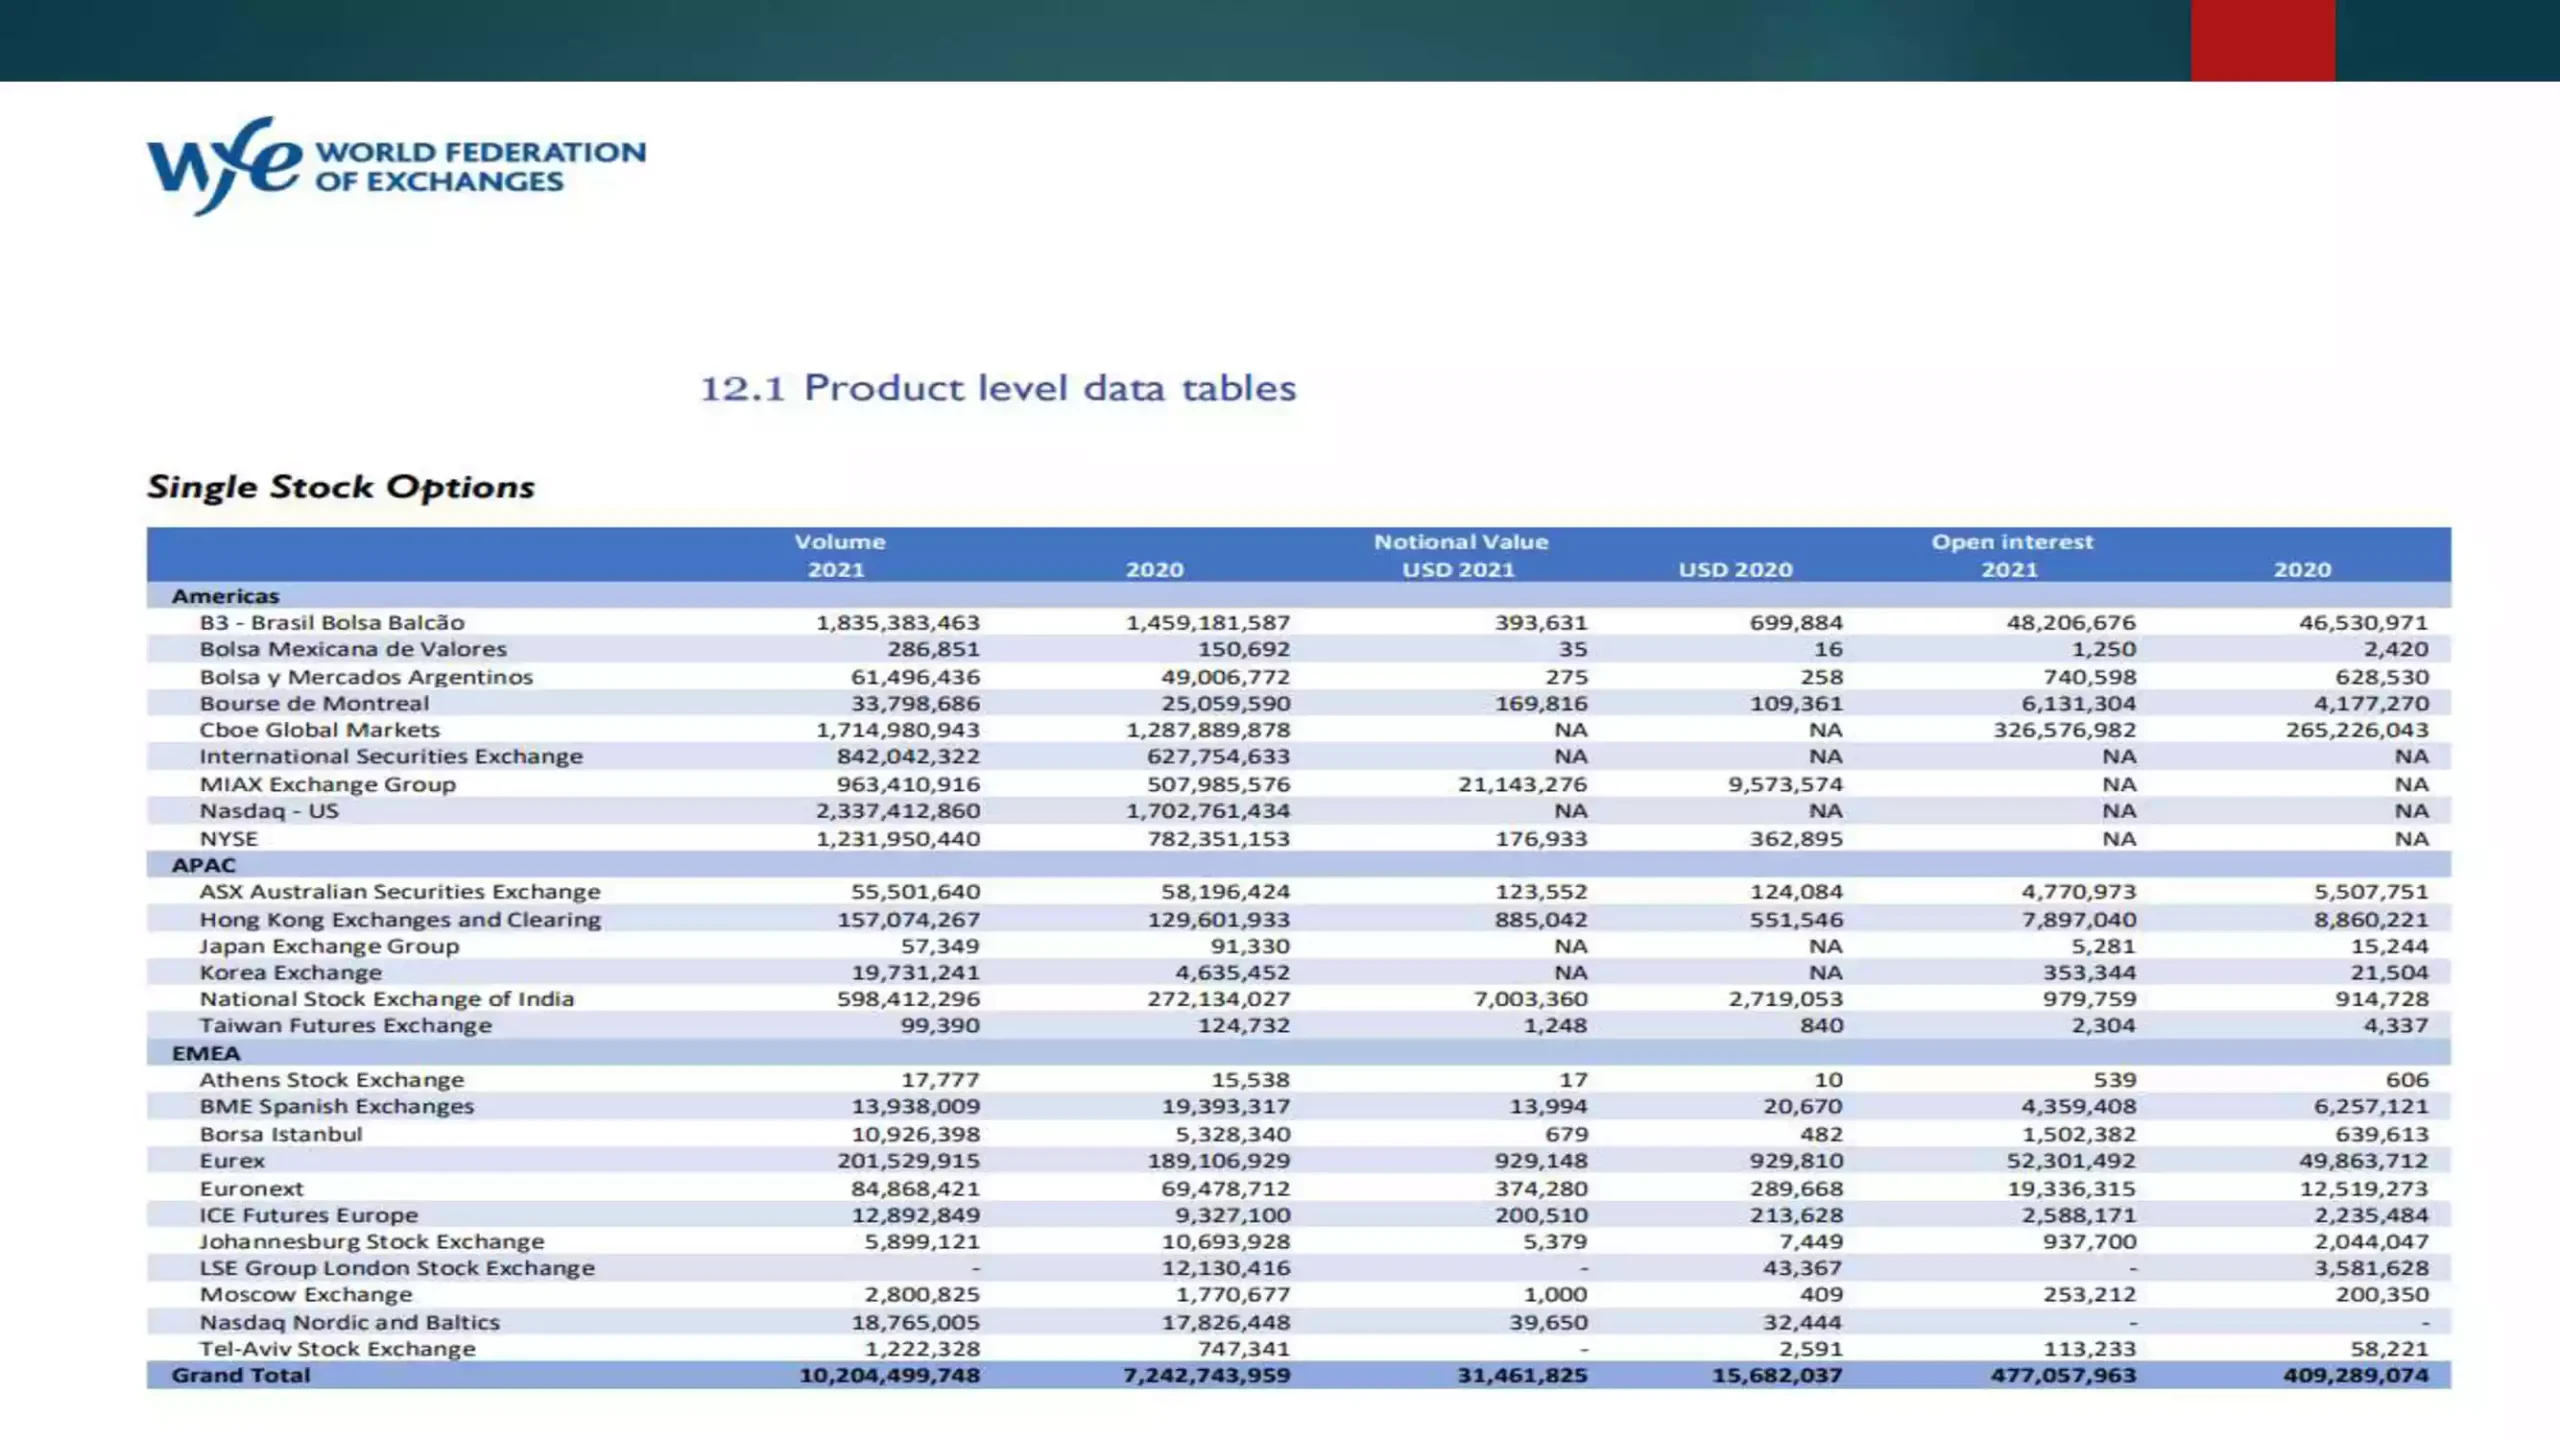Click the Tel-Aviv open interest 113,233

click(x=2091, y=1349)
